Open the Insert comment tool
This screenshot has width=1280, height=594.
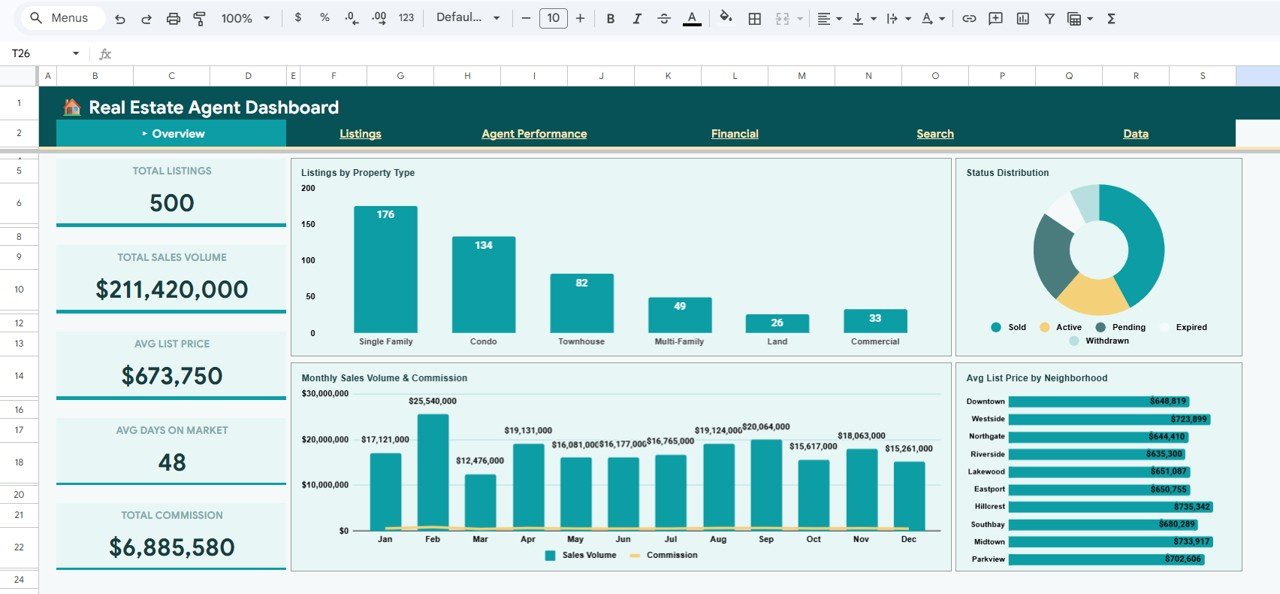pyautogui.click(x=995, y=18)
